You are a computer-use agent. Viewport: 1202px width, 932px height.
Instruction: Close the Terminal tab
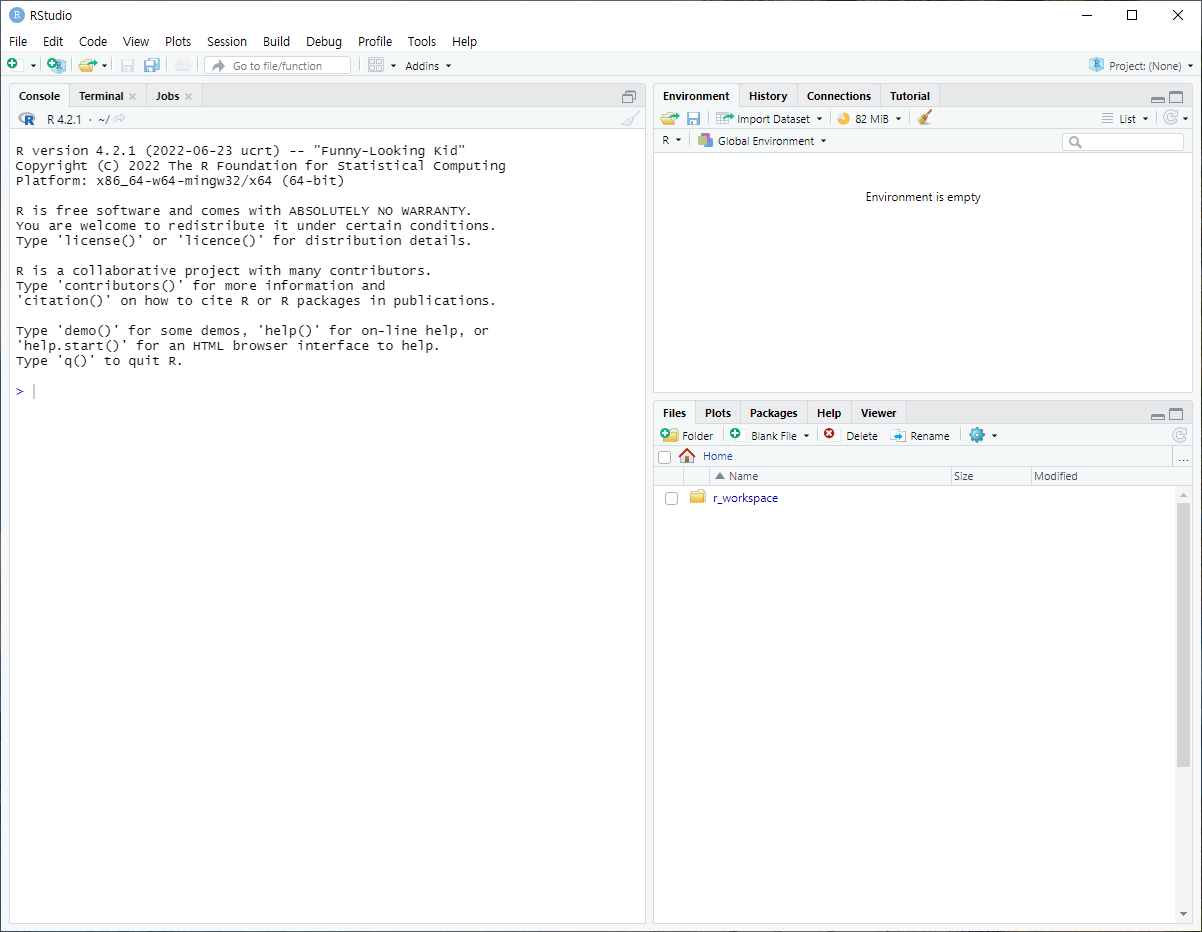[132, 97]
